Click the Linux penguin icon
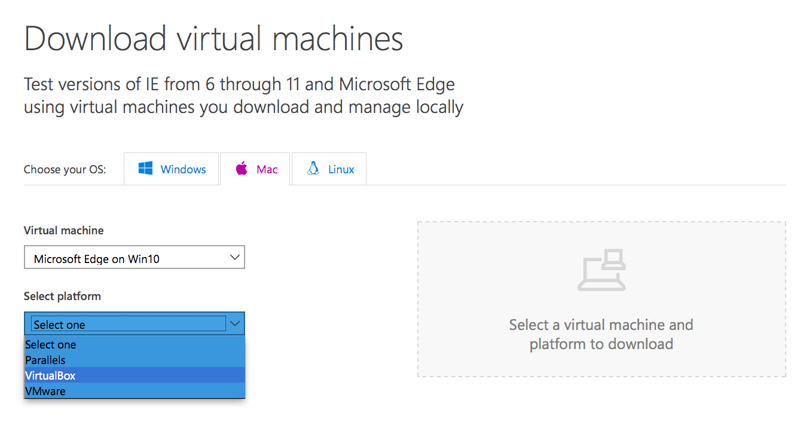Viewport: 800px width, 431px height. (313, 169)
